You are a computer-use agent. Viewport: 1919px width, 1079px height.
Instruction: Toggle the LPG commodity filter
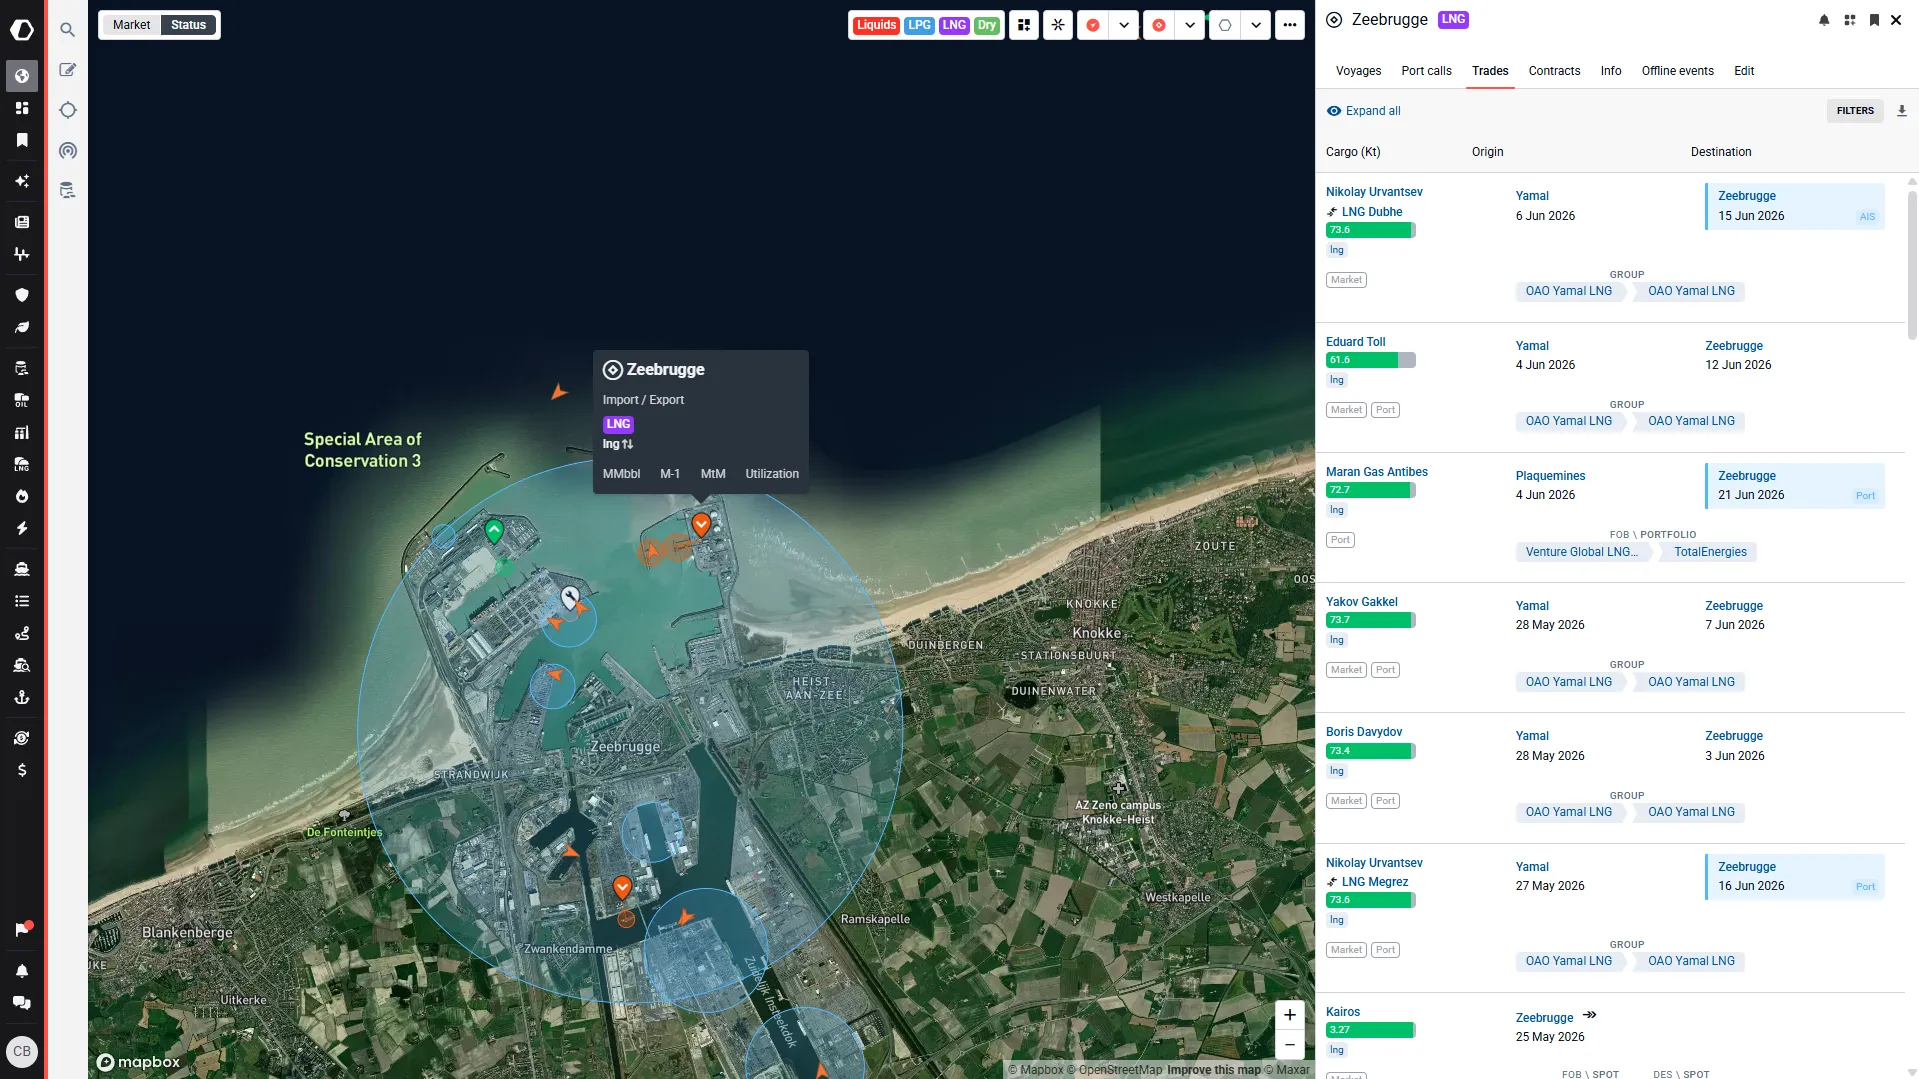click(x=920, y=25)
